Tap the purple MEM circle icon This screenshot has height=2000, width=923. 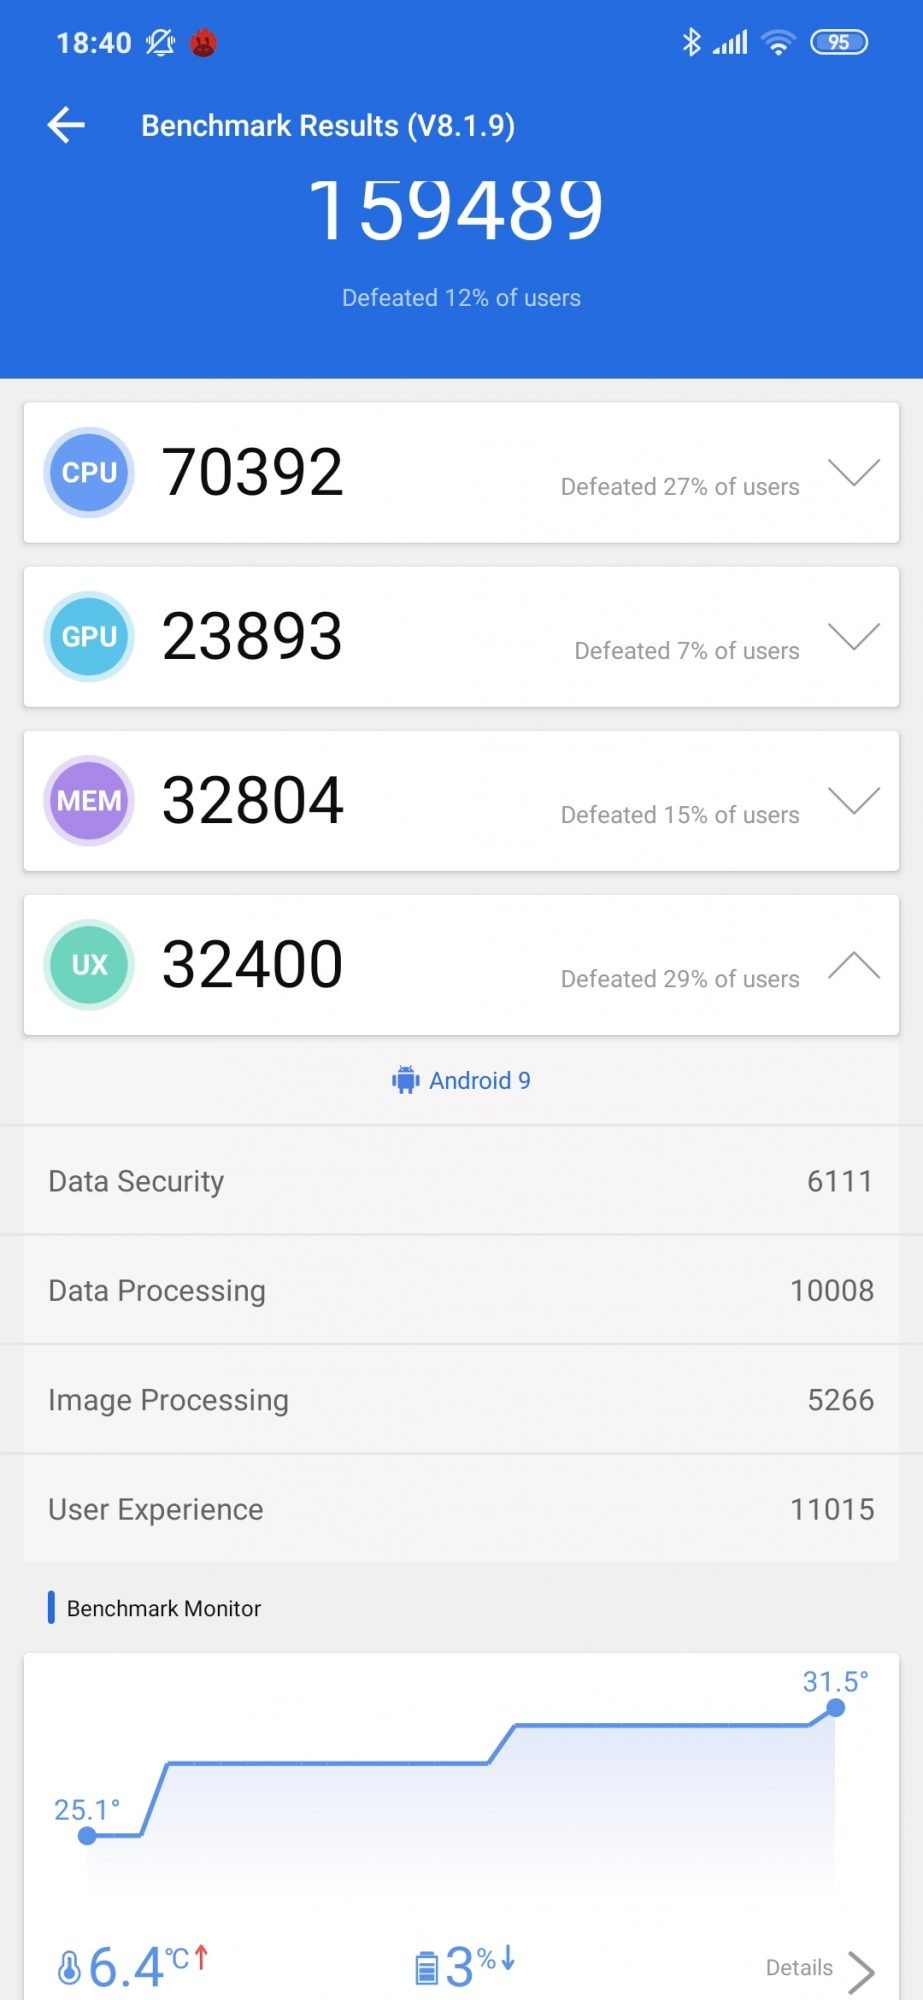click(x=89, y=800)
